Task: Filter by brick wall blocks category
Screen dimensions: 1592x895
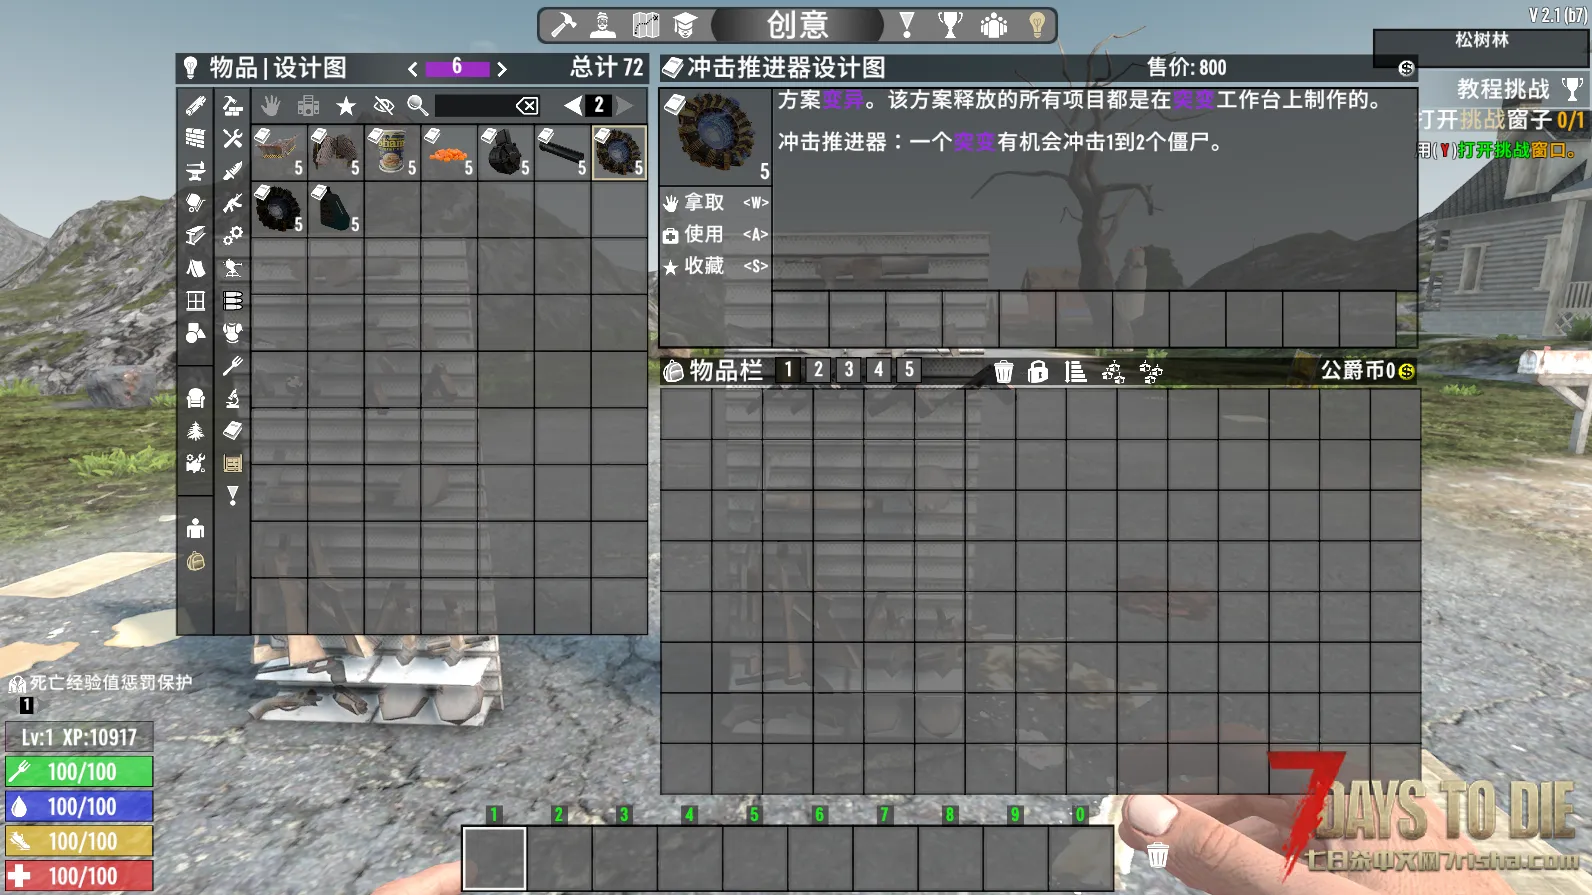Action: pyautogui.click(x=196, y=138)
